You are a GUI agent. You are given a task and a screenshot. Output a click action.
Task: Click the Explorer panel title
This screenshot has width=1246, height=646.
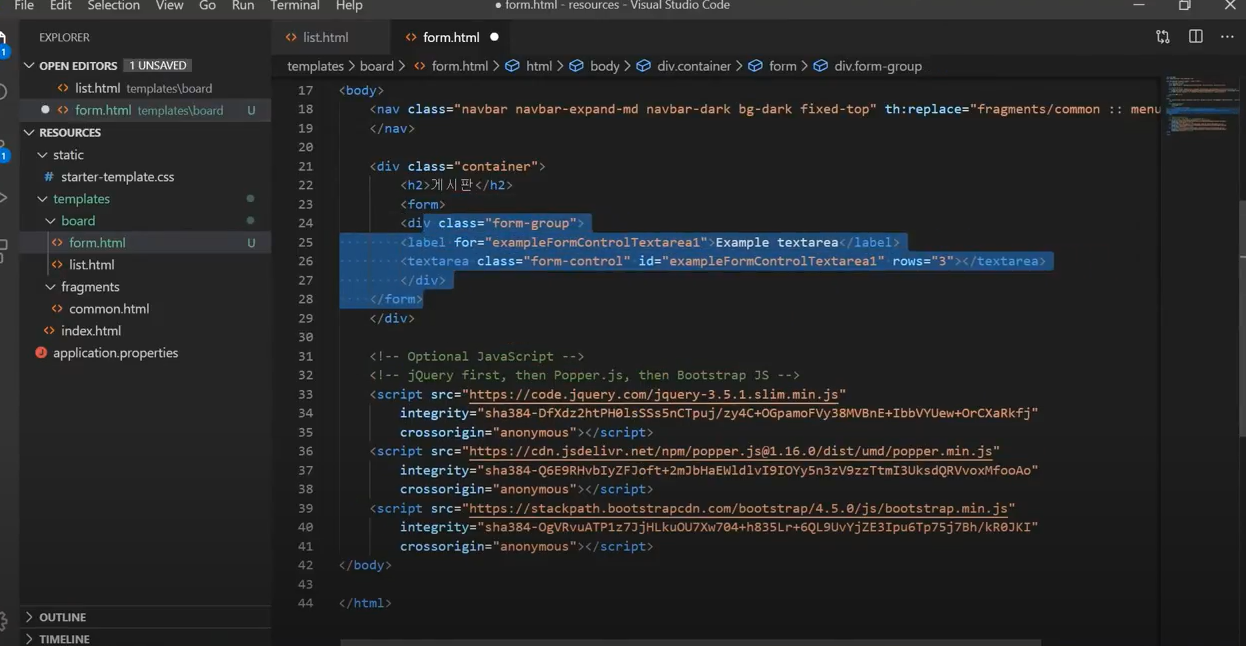(64, 37)
